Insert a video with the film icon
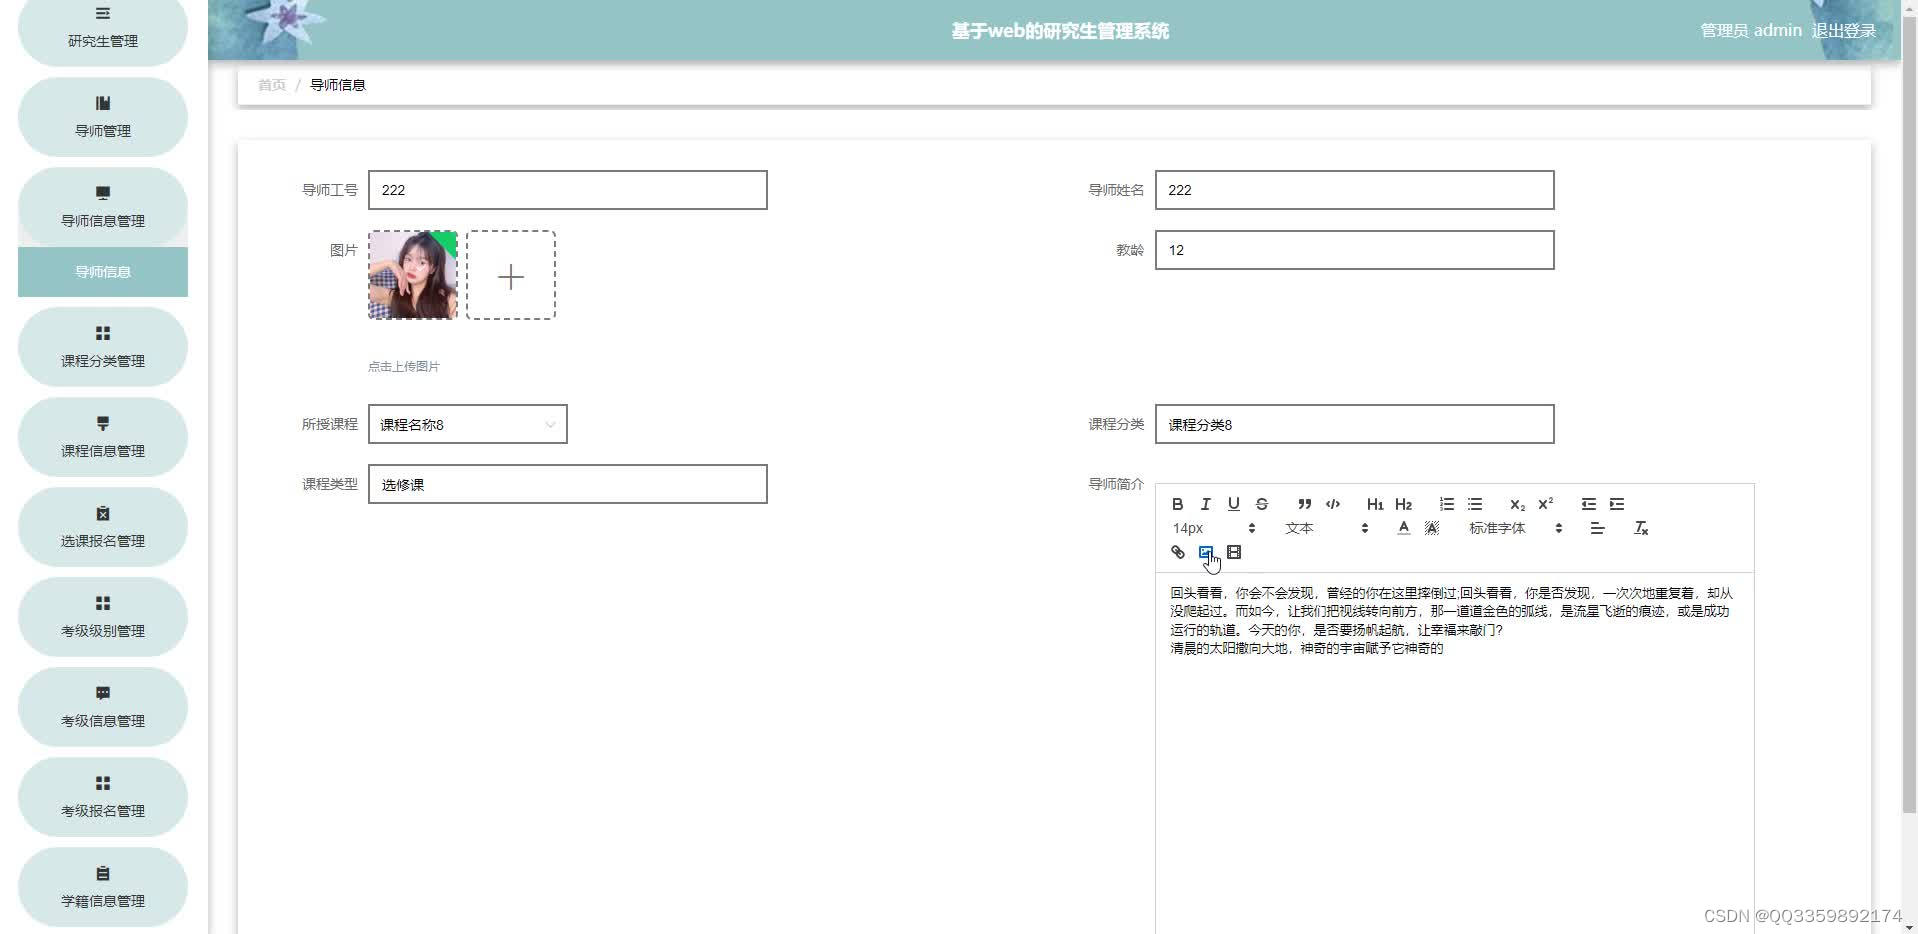This screenshot has width=1918, height=934. (1233, 552)
